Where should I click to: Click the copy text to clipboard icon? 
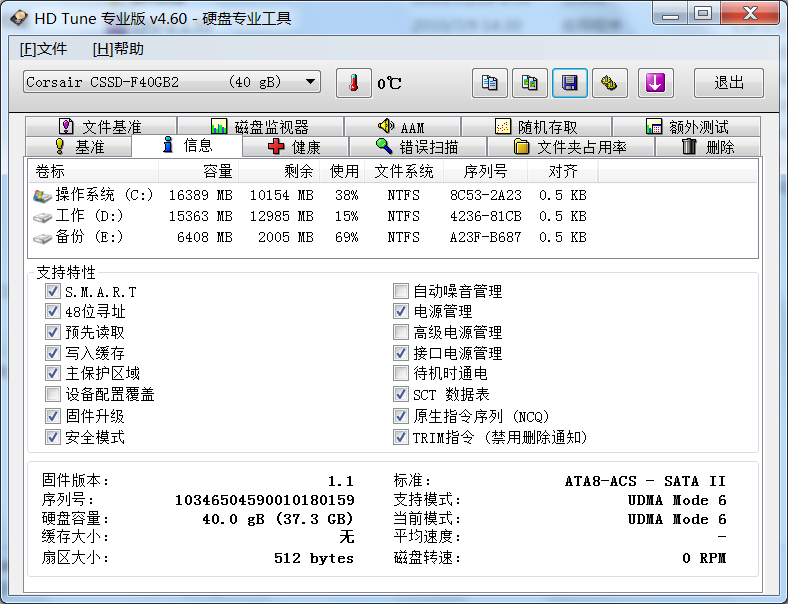click(489, 83)
